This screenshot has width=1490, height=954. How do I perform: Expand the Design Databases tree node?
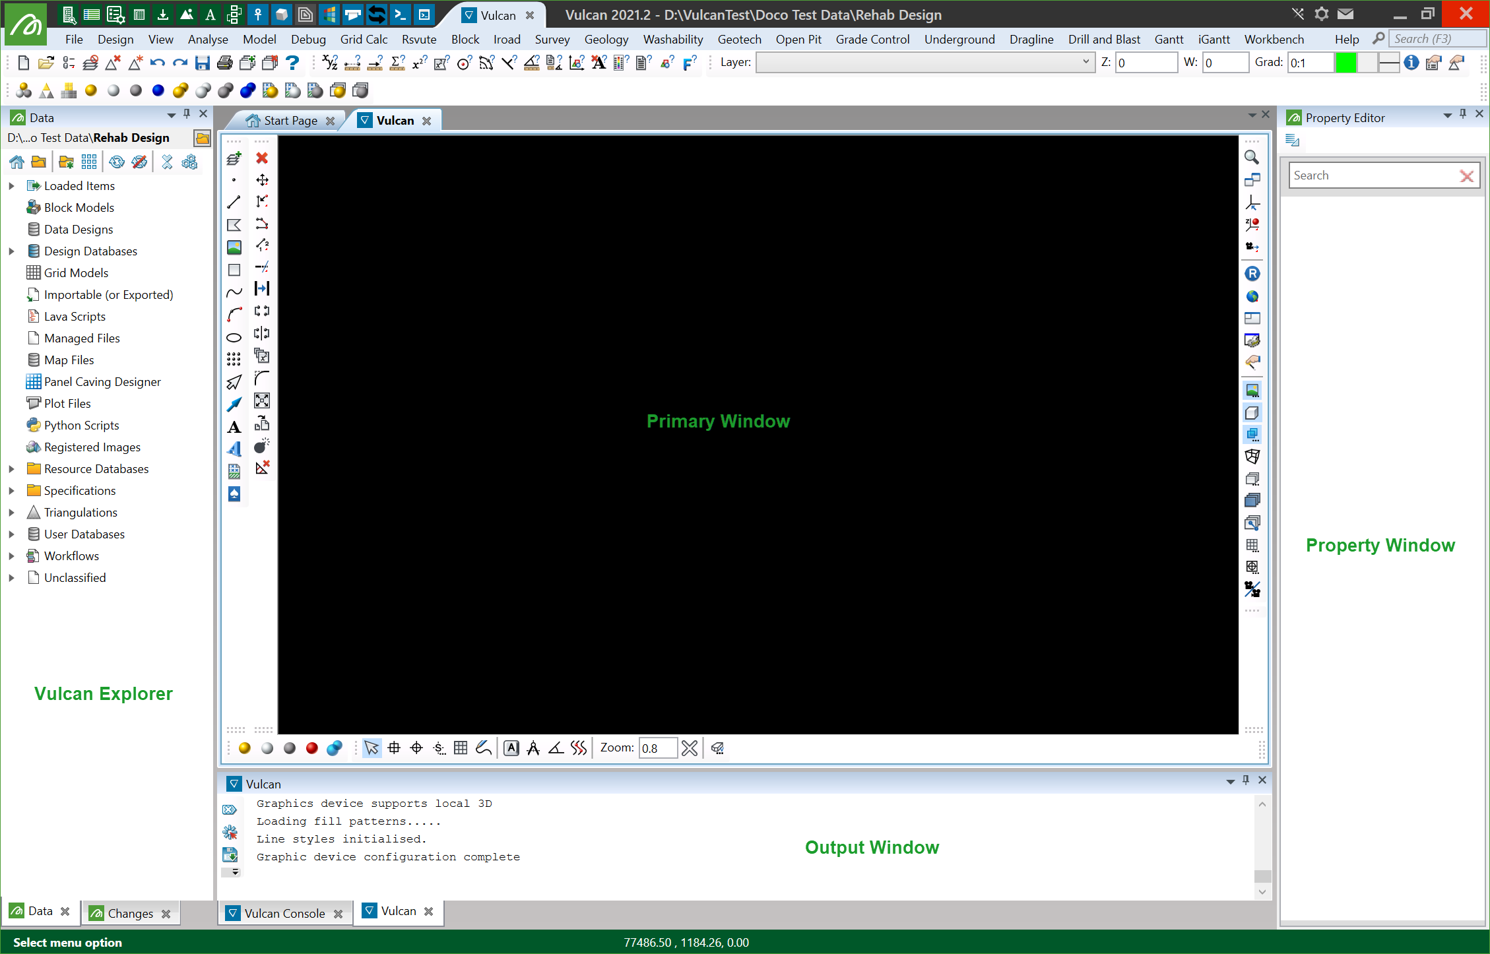(12, 251)
